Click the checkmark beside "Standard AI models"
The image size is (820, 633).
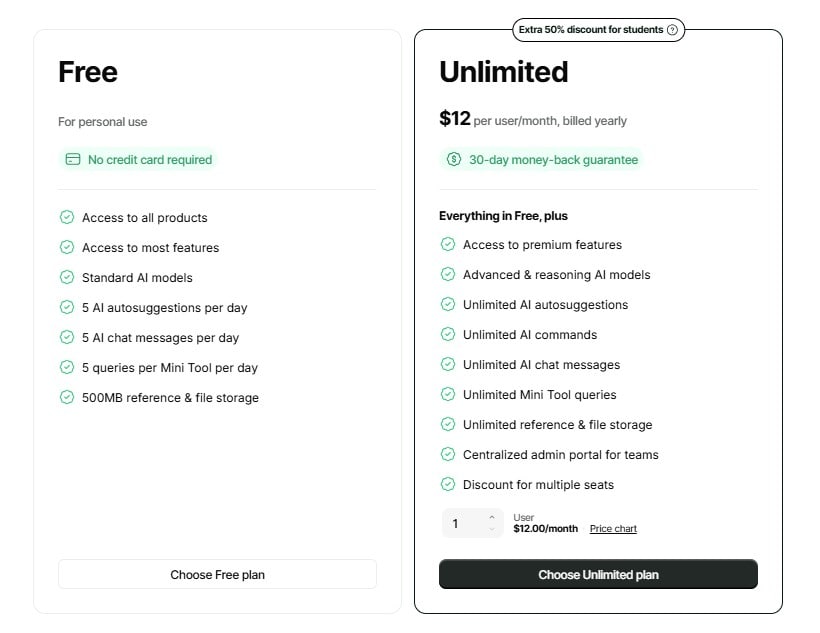tap(67, 277)
